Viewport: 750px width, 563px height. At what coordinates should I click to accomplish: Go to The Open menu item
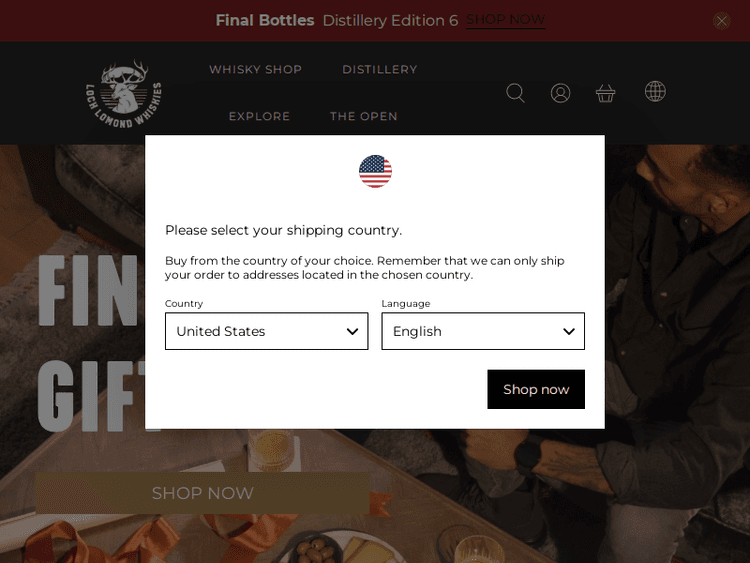[364, 116]
